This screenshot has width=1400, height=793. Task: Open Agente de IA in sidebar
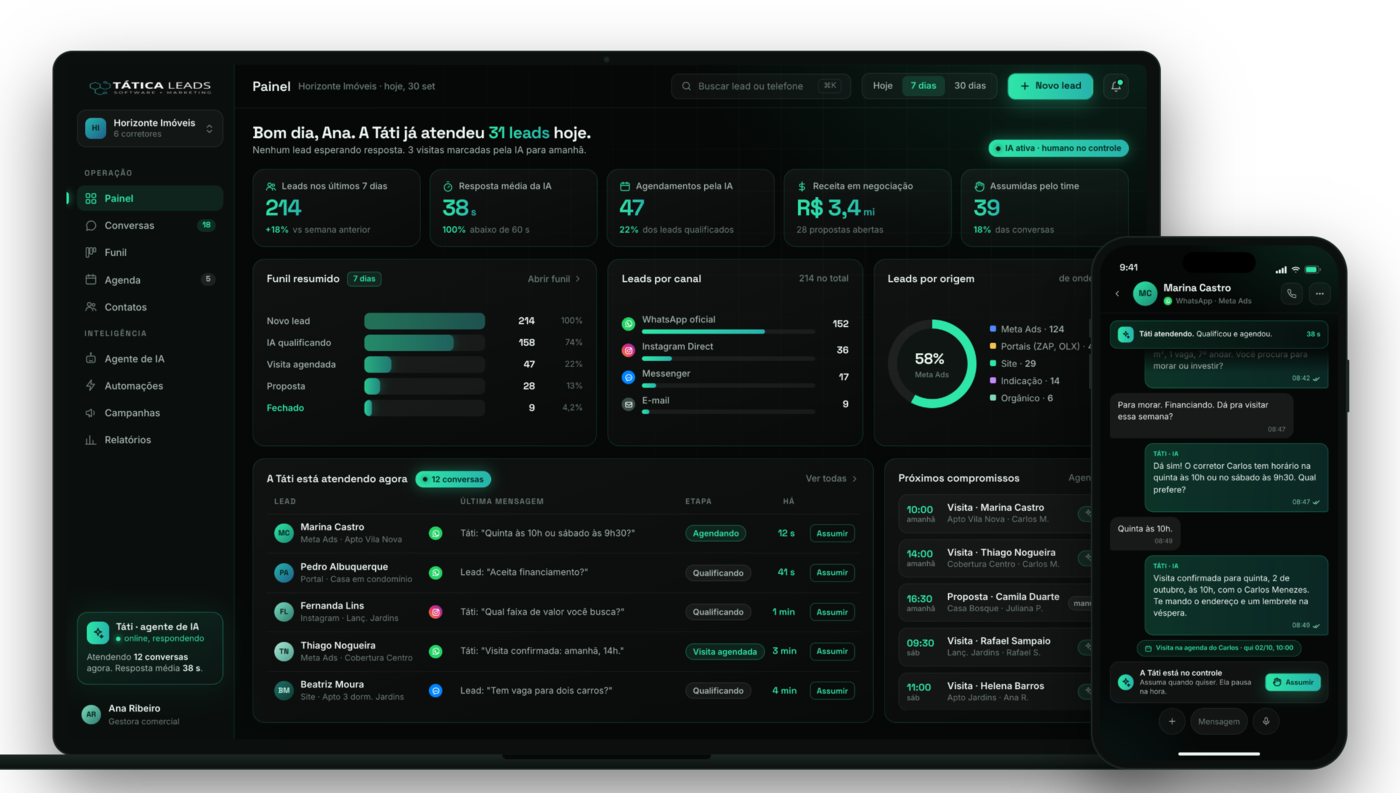pyautogui.click(x=150, y=359)
